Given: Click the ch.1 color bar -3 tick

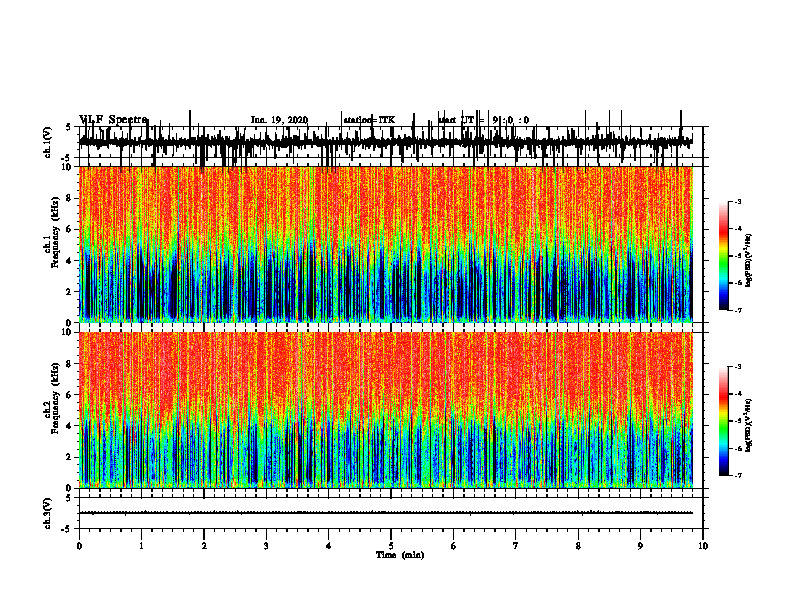Looking at the screenshot, I should (738, 202).
